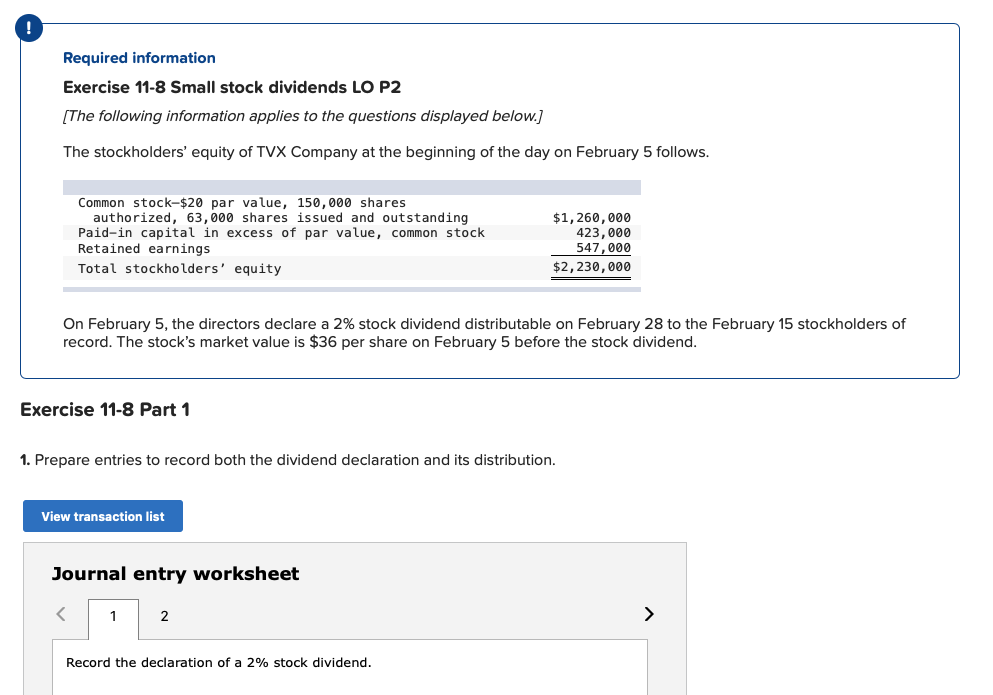Image resolution: width=993 pixels, height=695 pixels.
Task: Click tab 2 to expand the distribution entry
Action: 164,616
